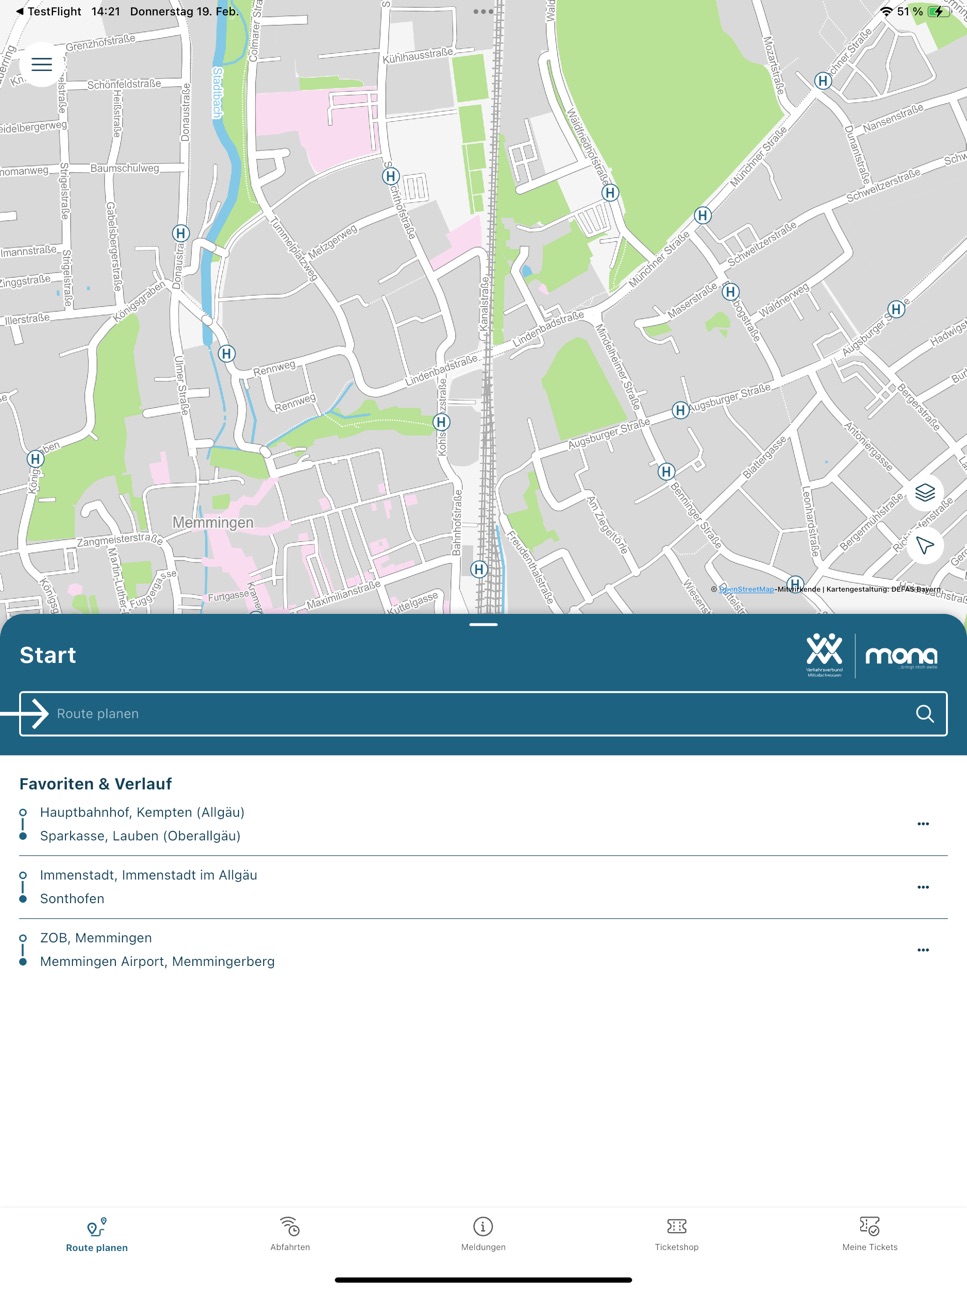Select Immenstadt, Immenstadt im Allgäu entry
Viewport: 967px width, 1290px height.
(x=148, y=875)
